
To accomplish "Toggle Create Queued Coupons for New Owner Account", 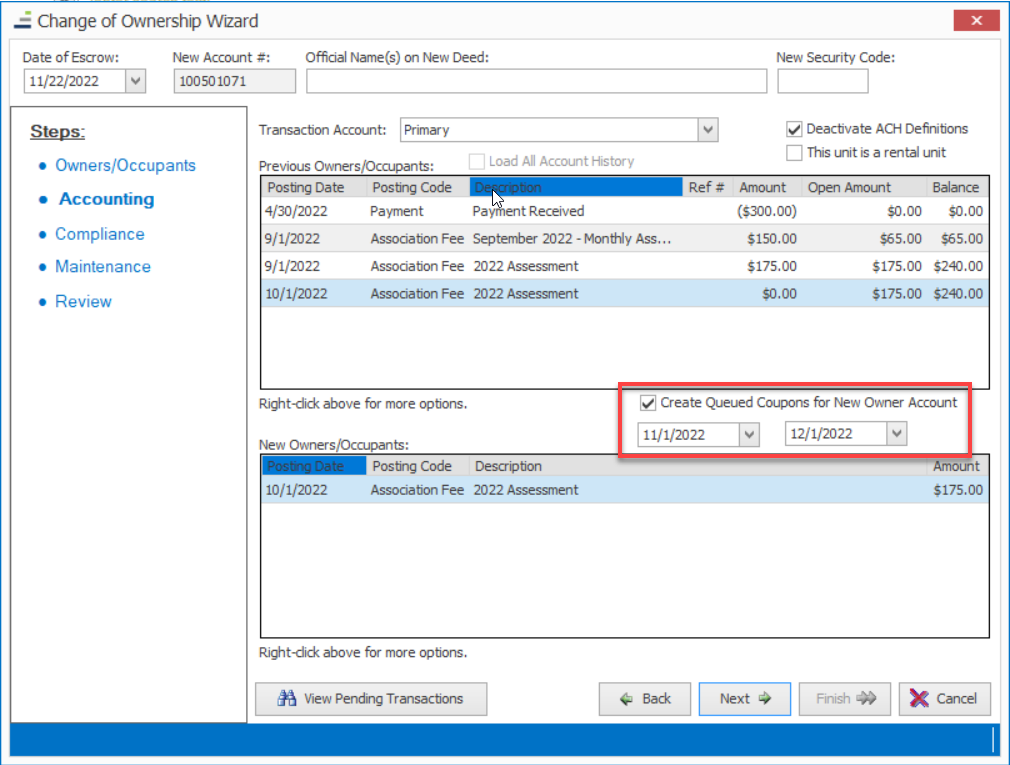I will tap(648, 403).
